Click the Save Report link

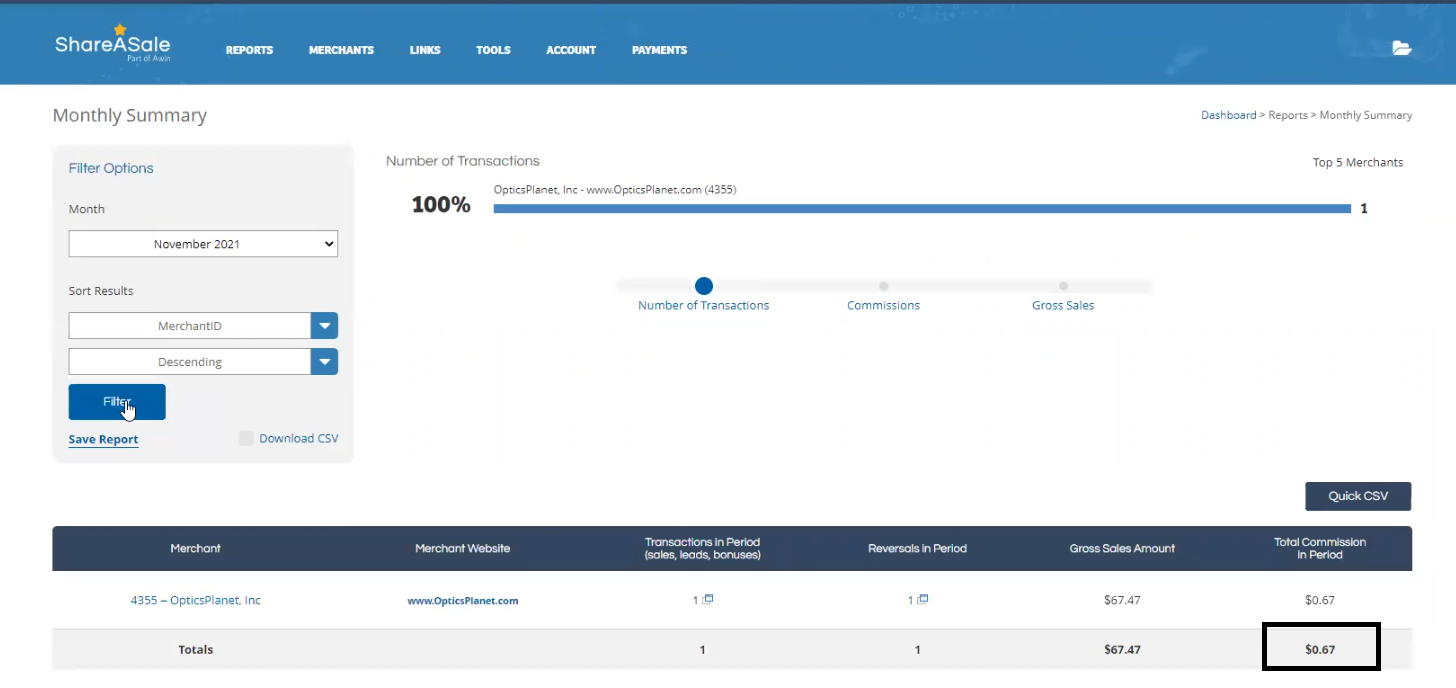(103, 439)
